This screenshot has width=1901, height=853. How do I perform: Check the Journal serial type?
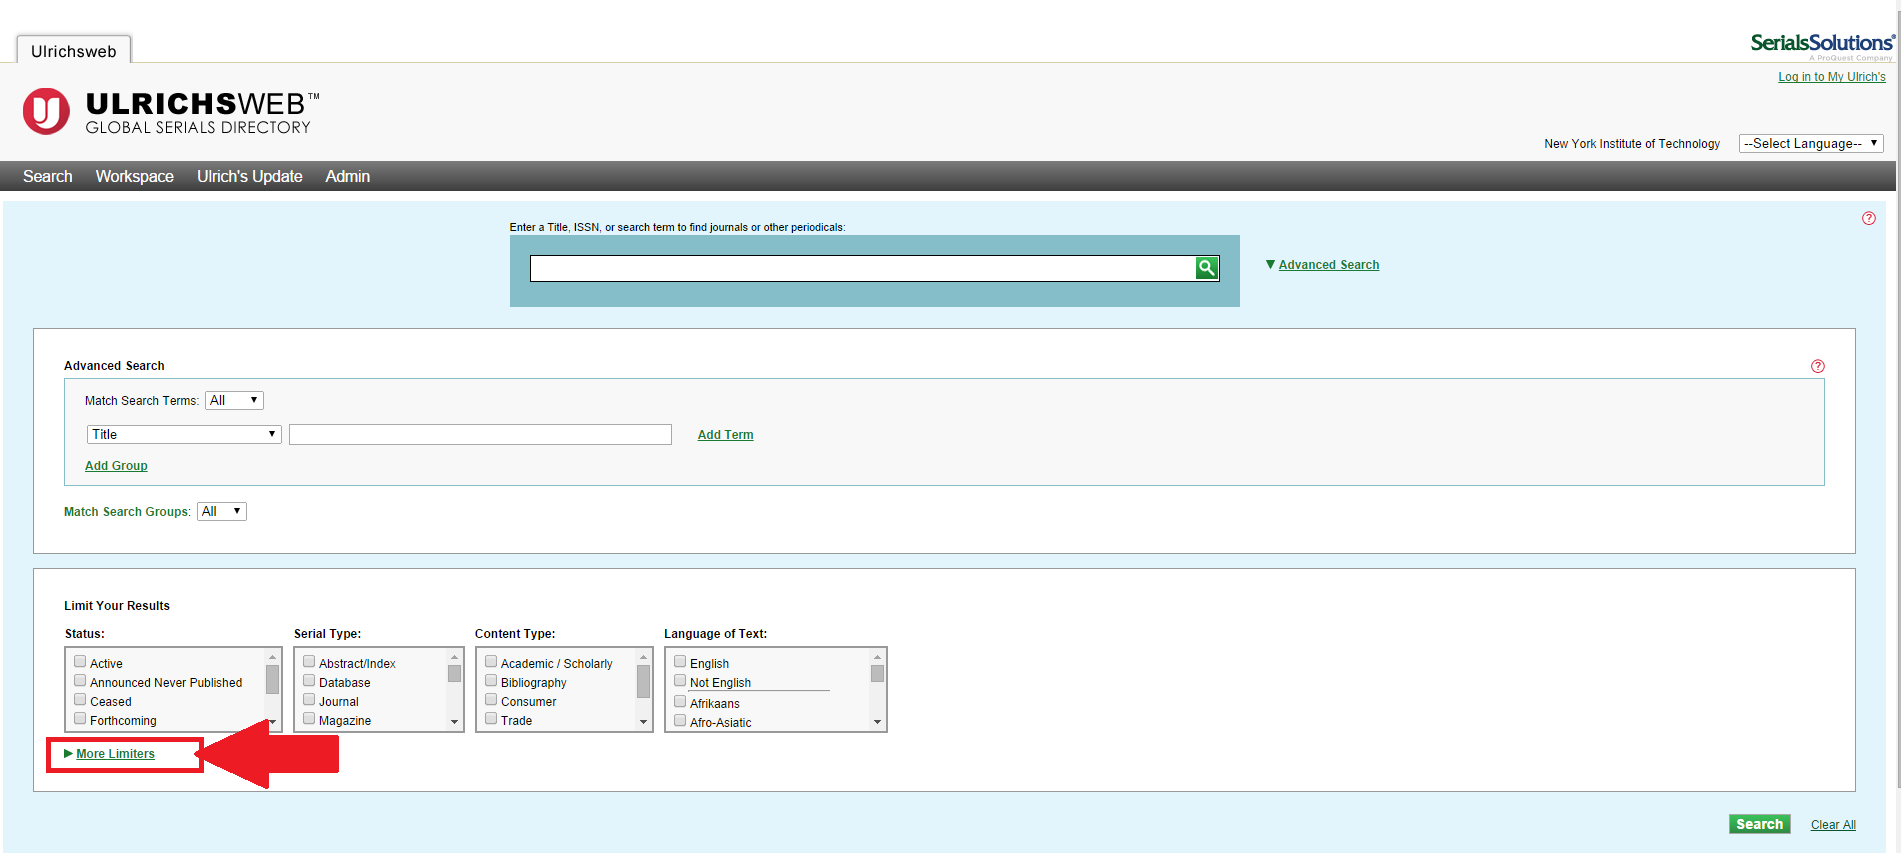pyautogui.click(x=309, y=699)
